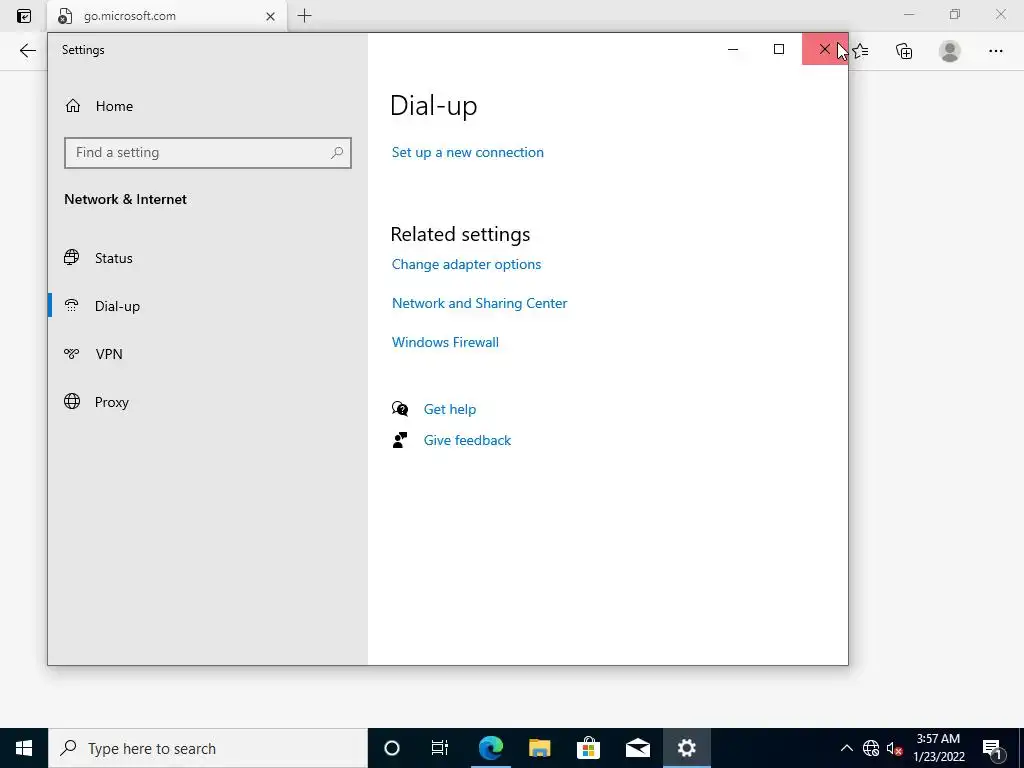The height and width of the screenshot is (768, 1024).
Task: Open Network and Sharing Center link
Action: coord(479,303)
